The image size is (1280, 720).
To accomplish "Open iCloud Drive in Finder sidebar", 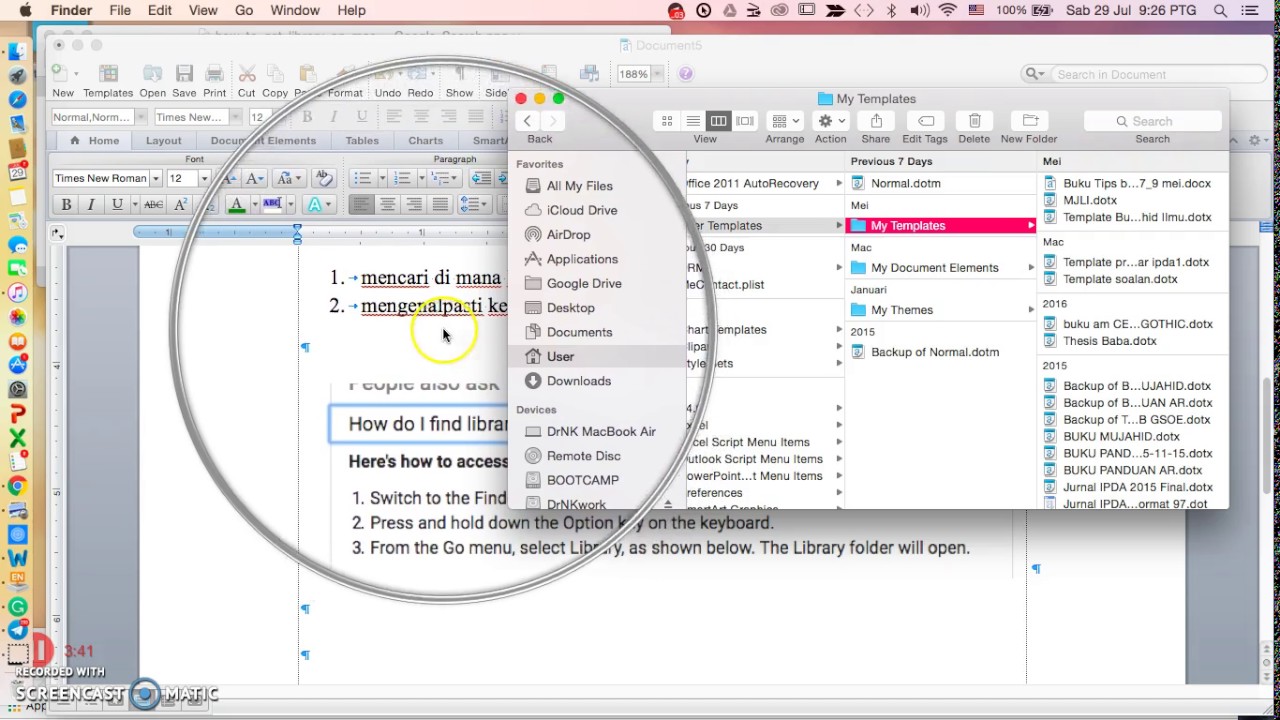I will click(x=582, y=210).
